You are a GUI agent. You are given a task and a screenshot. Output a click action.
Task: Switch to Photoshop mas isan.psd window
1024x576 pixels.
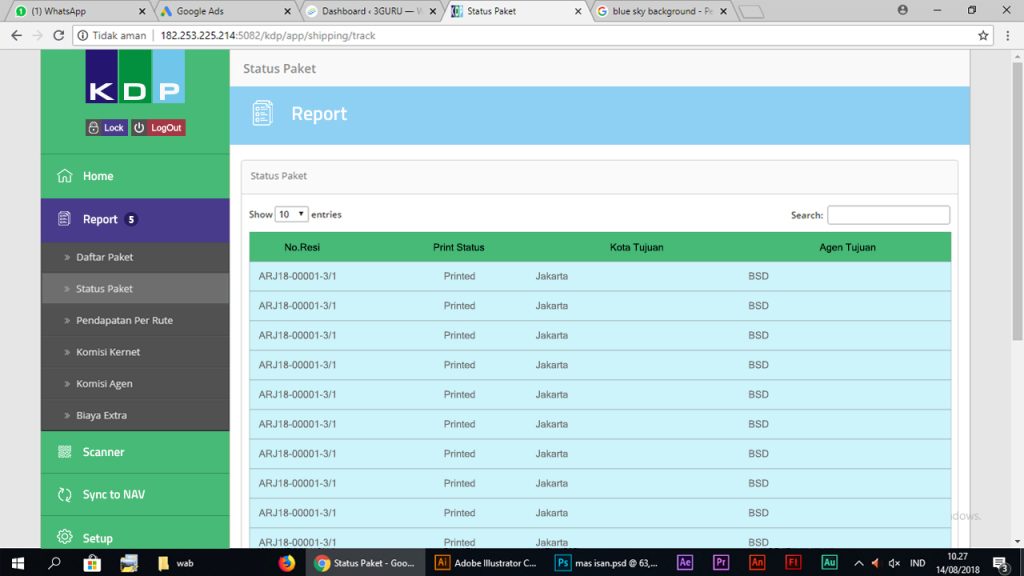click(x=607, y=562)
